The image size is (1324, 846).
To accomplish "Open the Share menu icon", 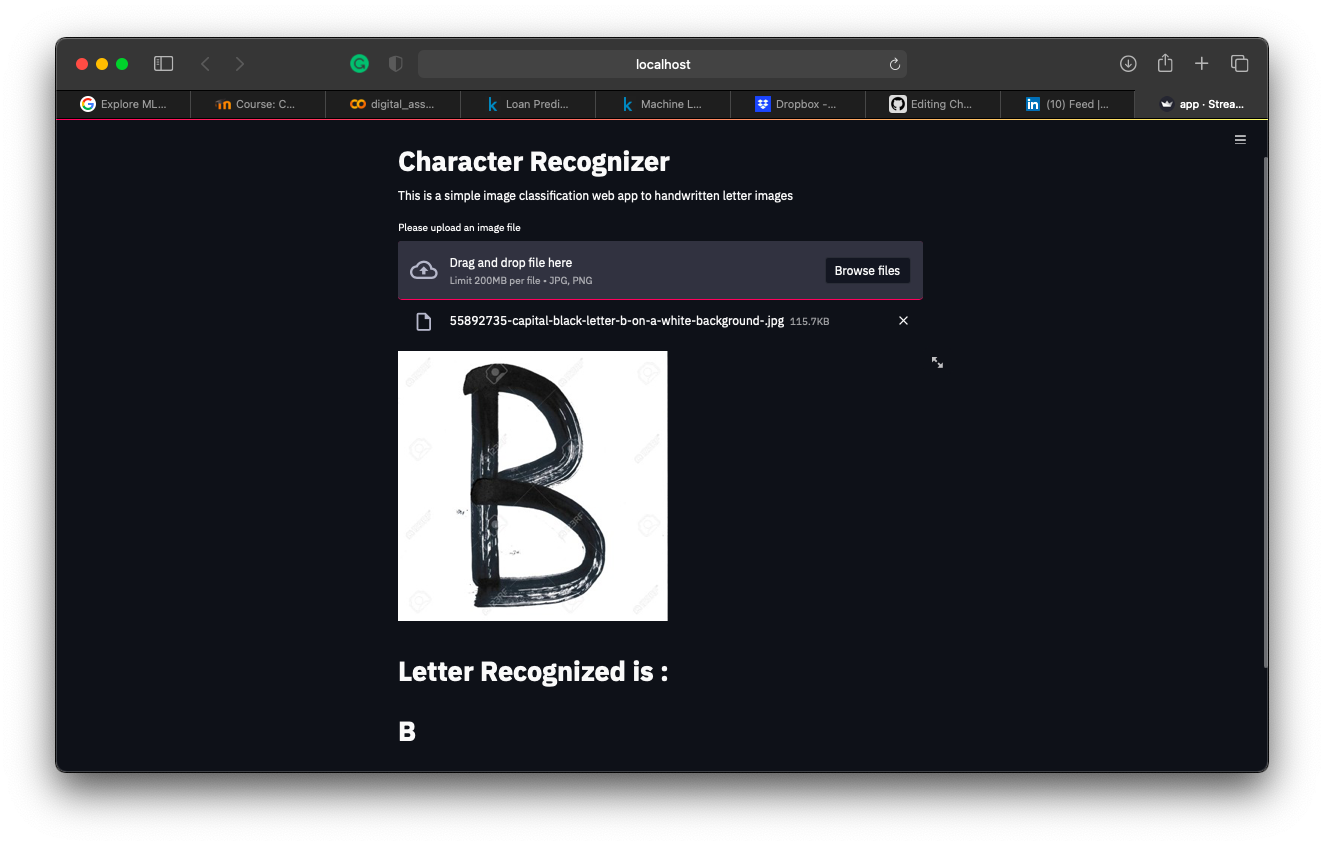I will pos(1165,63).
